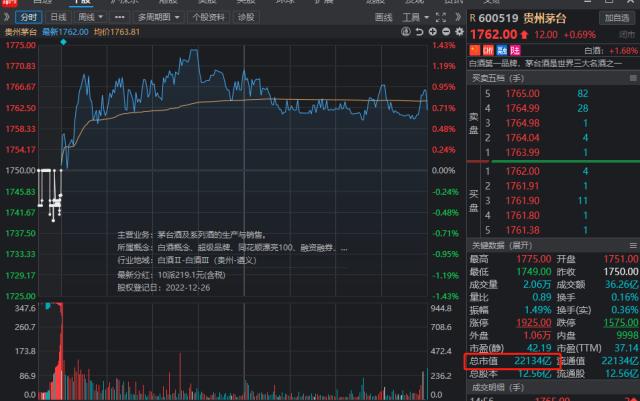Click the cyan diamond event marker on the chart
This screenshot has width=640, height=401.
63,42
